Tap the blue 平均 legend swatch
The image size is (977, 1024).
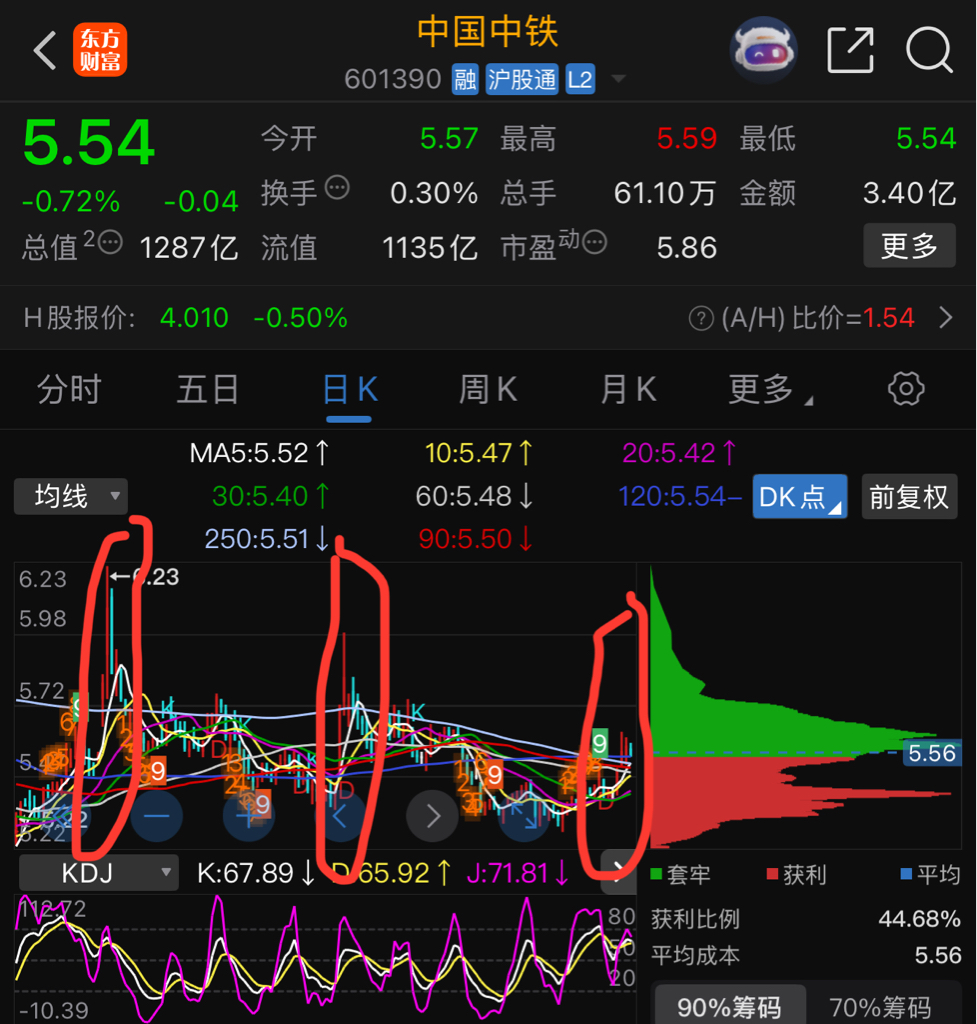coord(906,874)
